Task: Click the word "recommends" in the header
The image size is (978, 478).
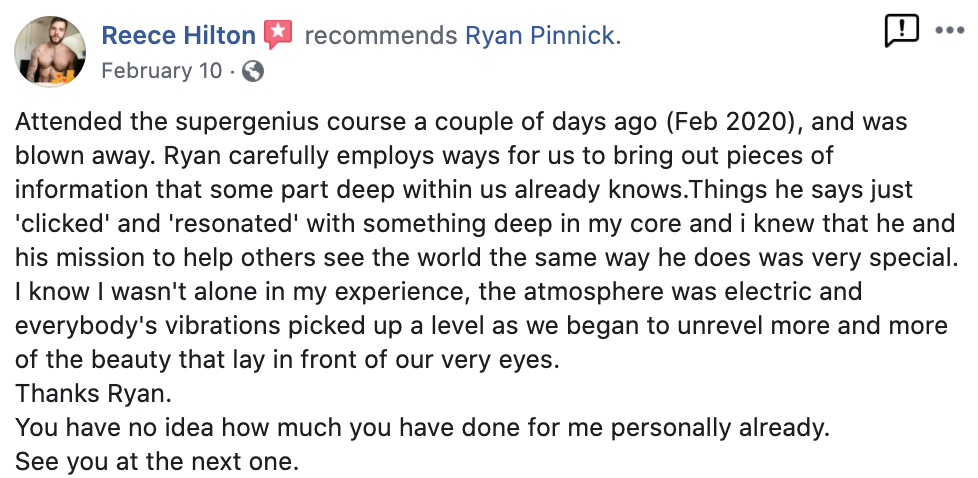Action: click(x=381, y=36)
